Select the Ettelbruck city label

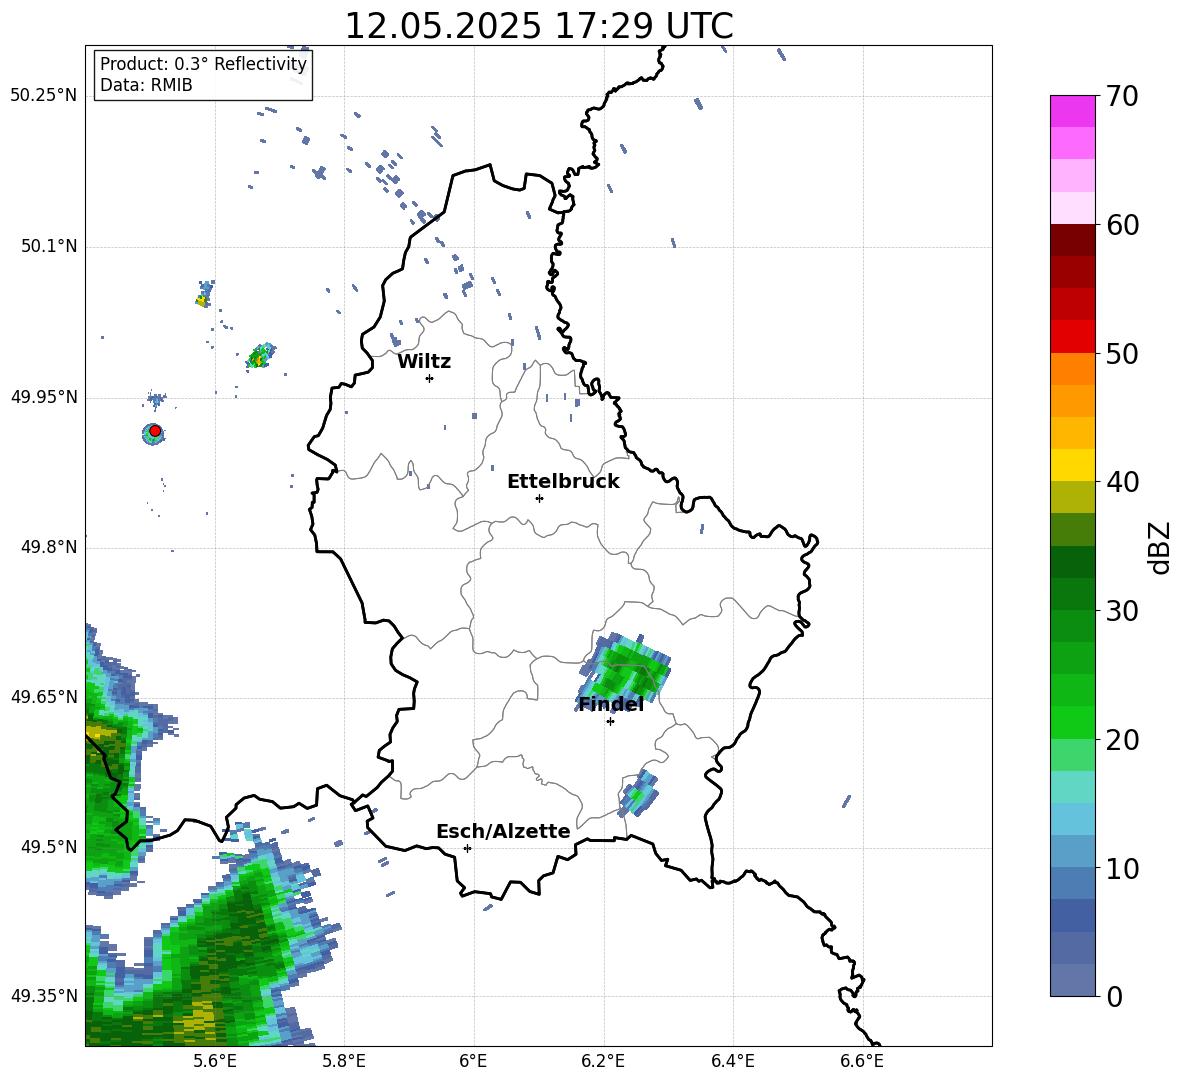[x=563, y=482]
